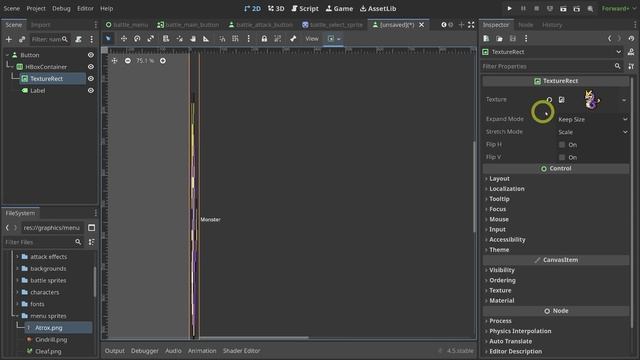The height and width of the screenshot is (360, 640).
Task: Instantiate a child scene link icon
Action: (x=22, y=39)
